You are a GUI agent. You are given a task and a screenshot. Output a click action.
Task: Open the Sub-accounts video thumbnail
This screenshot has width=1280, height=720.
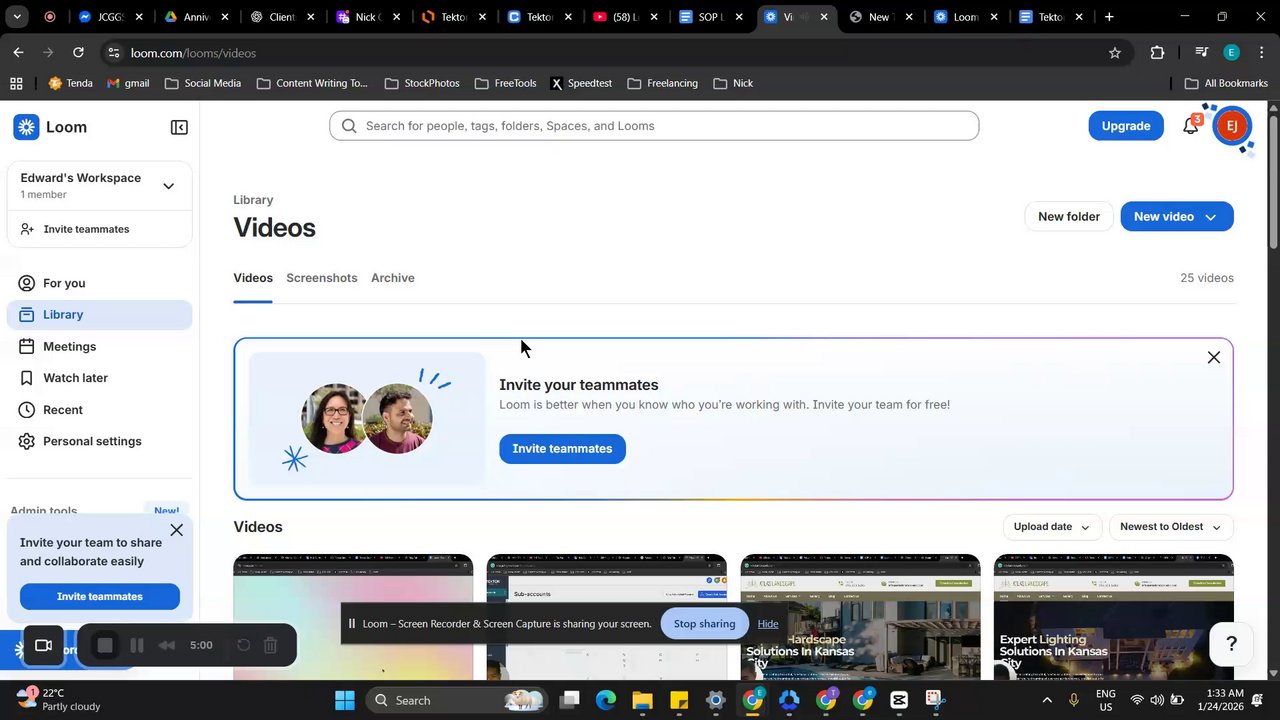coord(607,617)
